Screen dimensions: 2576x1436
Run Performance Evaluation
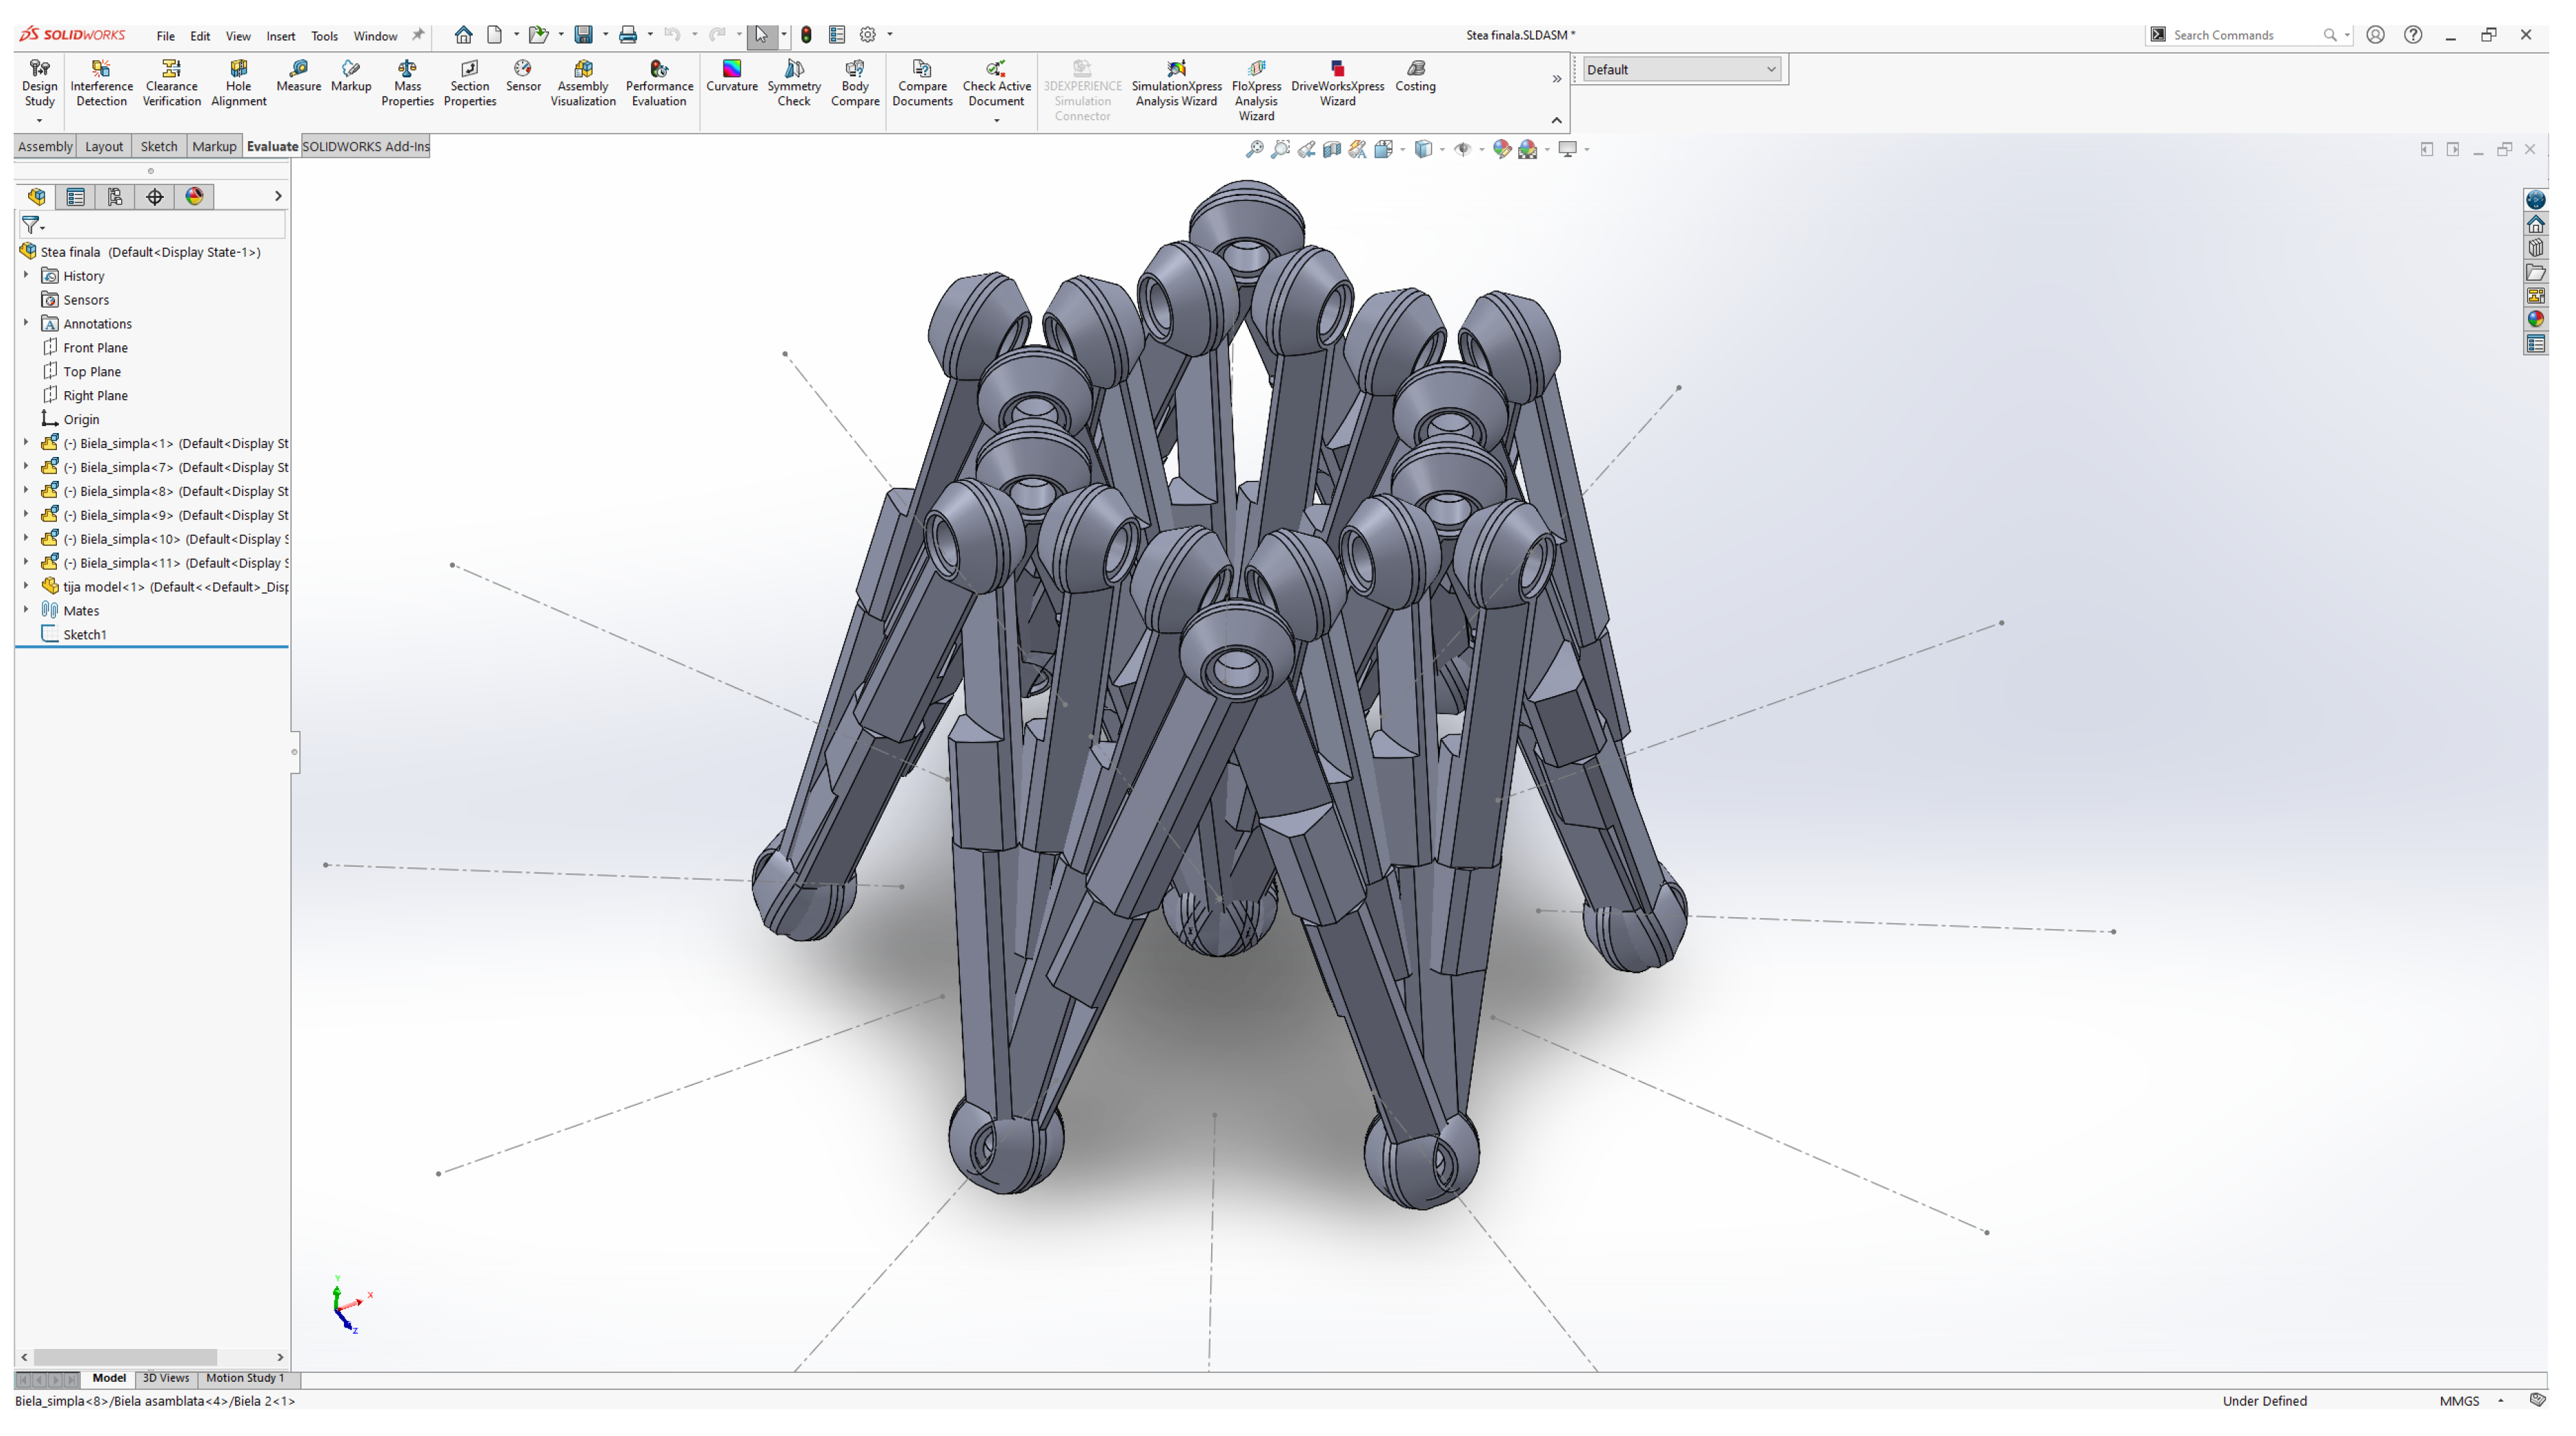click(659, 82)
